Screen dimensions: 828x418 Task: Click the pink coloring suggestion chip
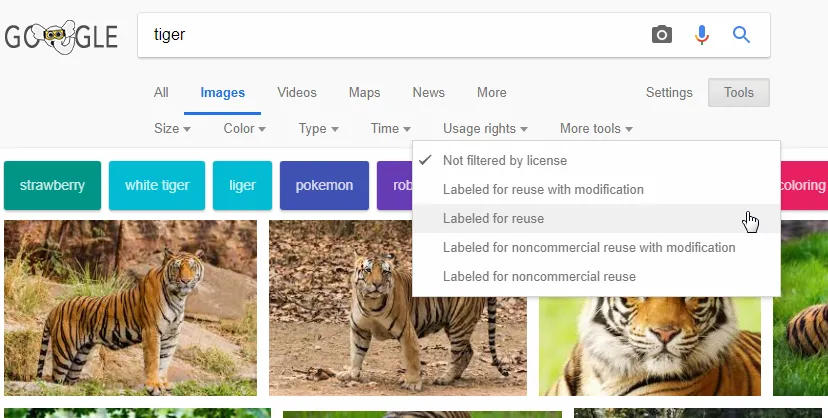click(804, 185)
